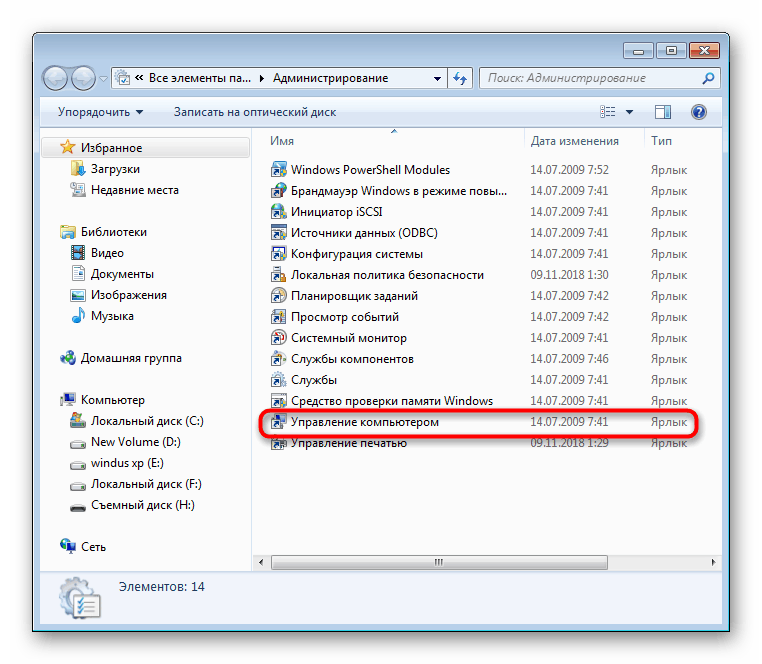762x664 pixels.
Task: Click the Источники данных (ODBC) icon
Action: (278, 233)
